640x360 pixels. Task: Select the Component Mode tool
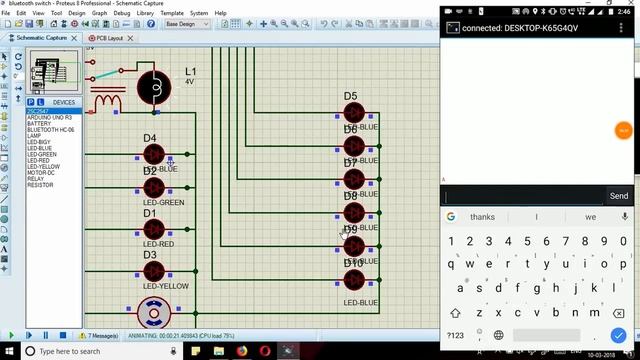click(4, 67)
